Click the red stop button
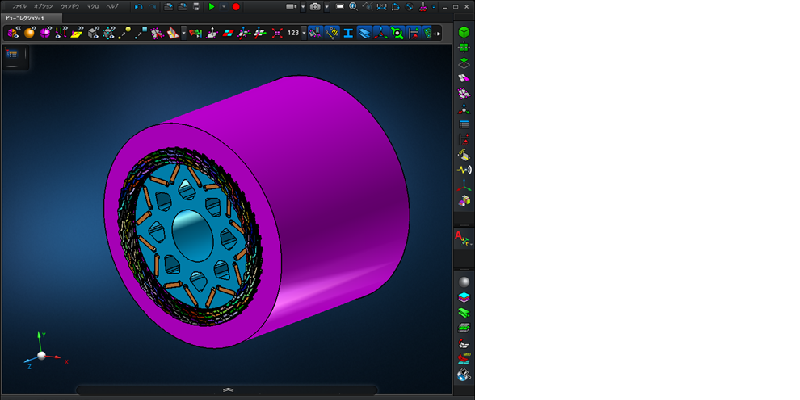Screen dimensions: 800x400 (x=236, y=6)
